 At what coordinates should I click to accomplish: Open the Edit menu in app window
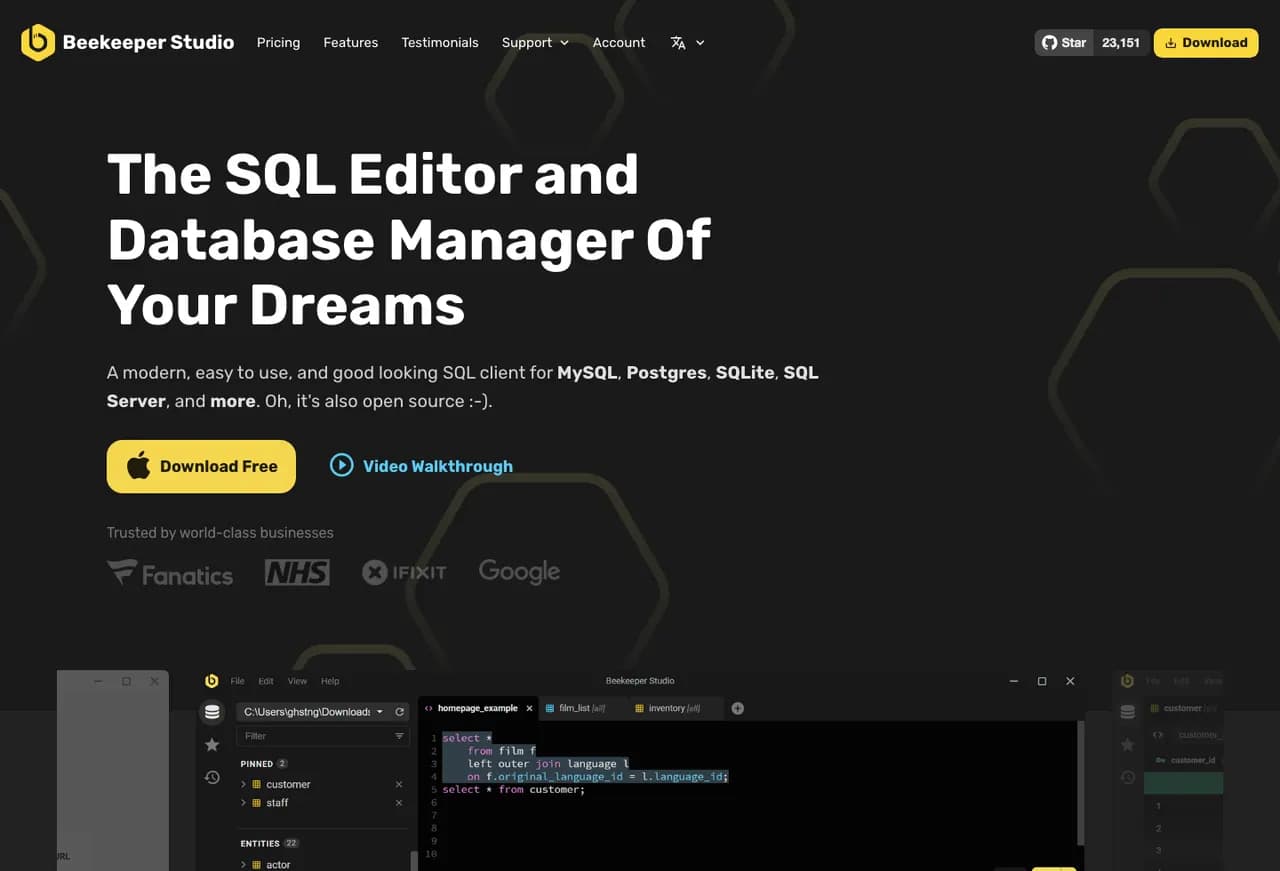(266, 681)
